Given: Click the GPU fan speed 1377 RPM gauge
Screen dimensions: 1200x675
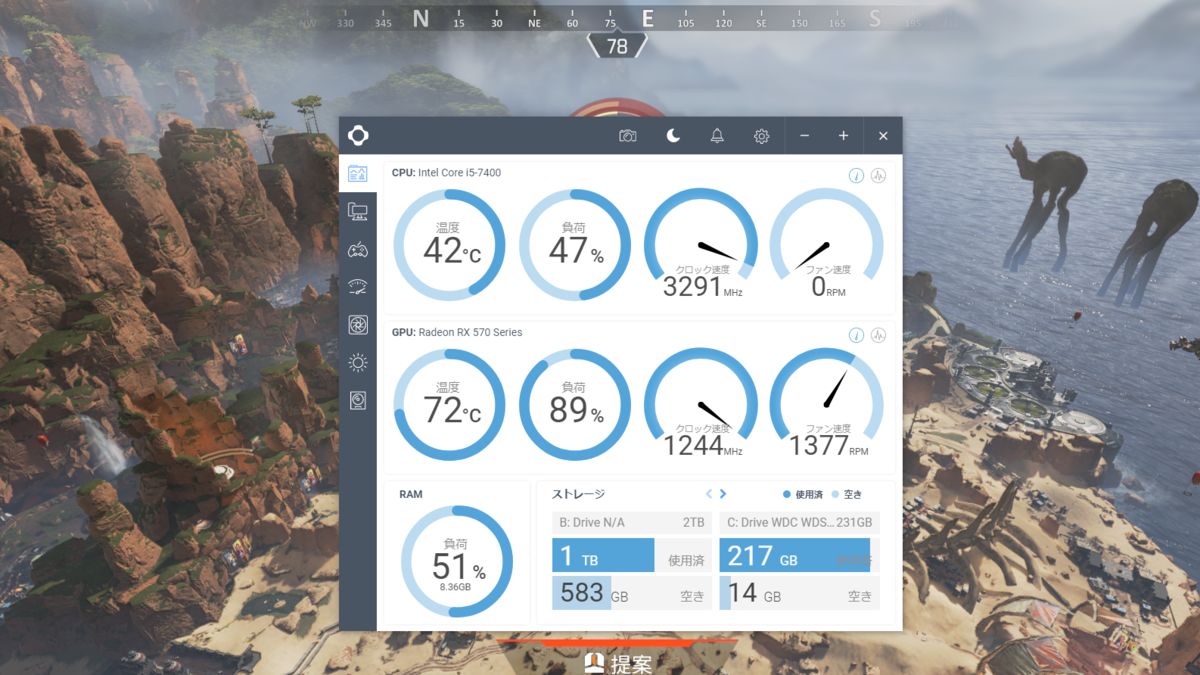Looking at the screenshot, I should point(827,405).
